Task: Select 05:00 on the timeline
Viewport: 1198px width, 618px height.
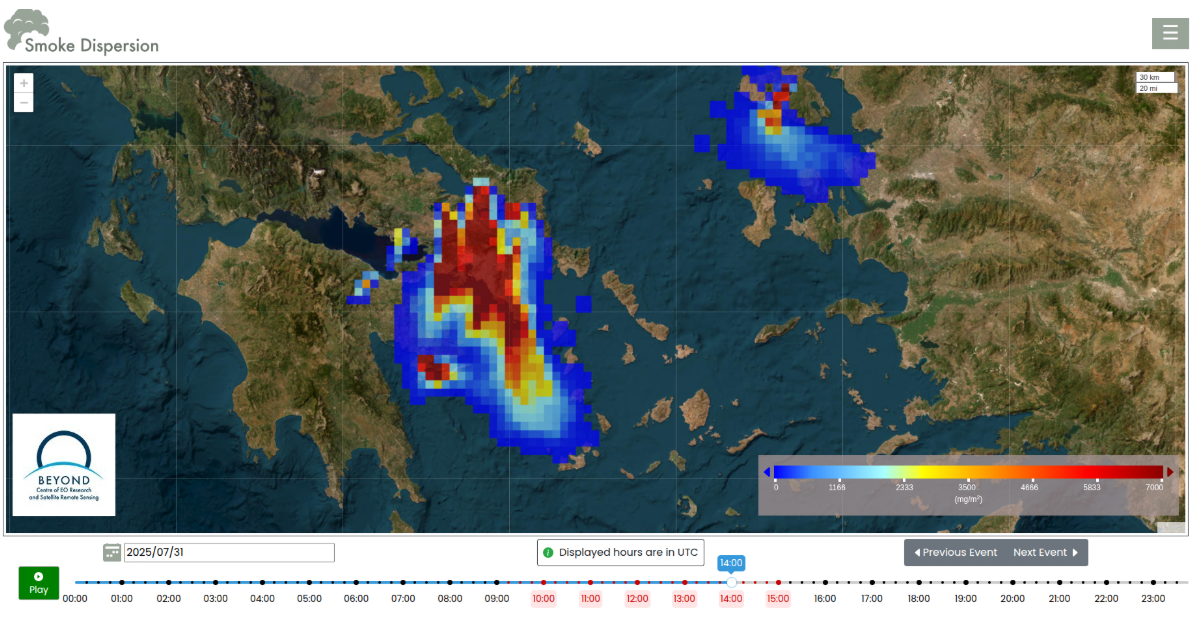Action: click(309, 598)
